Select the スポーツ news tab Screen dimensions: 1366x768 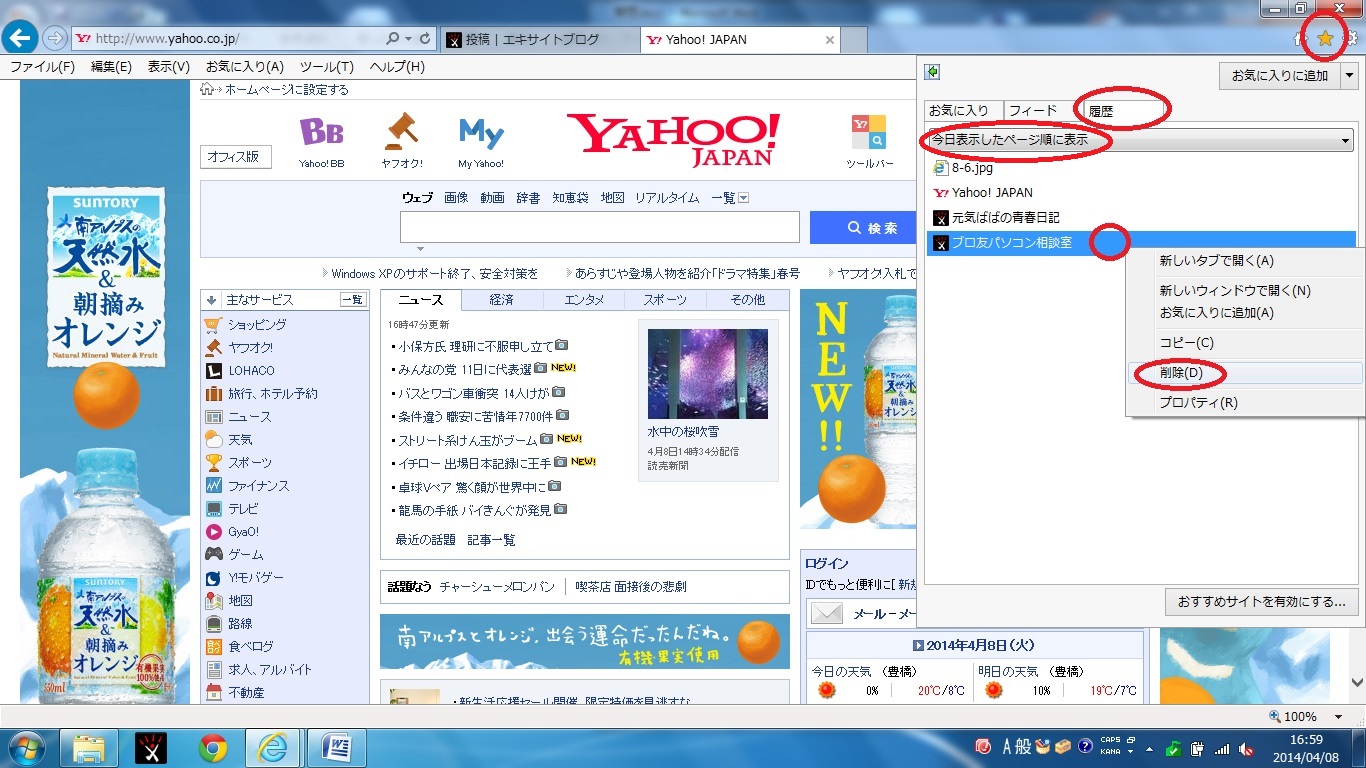coord(665,300)
